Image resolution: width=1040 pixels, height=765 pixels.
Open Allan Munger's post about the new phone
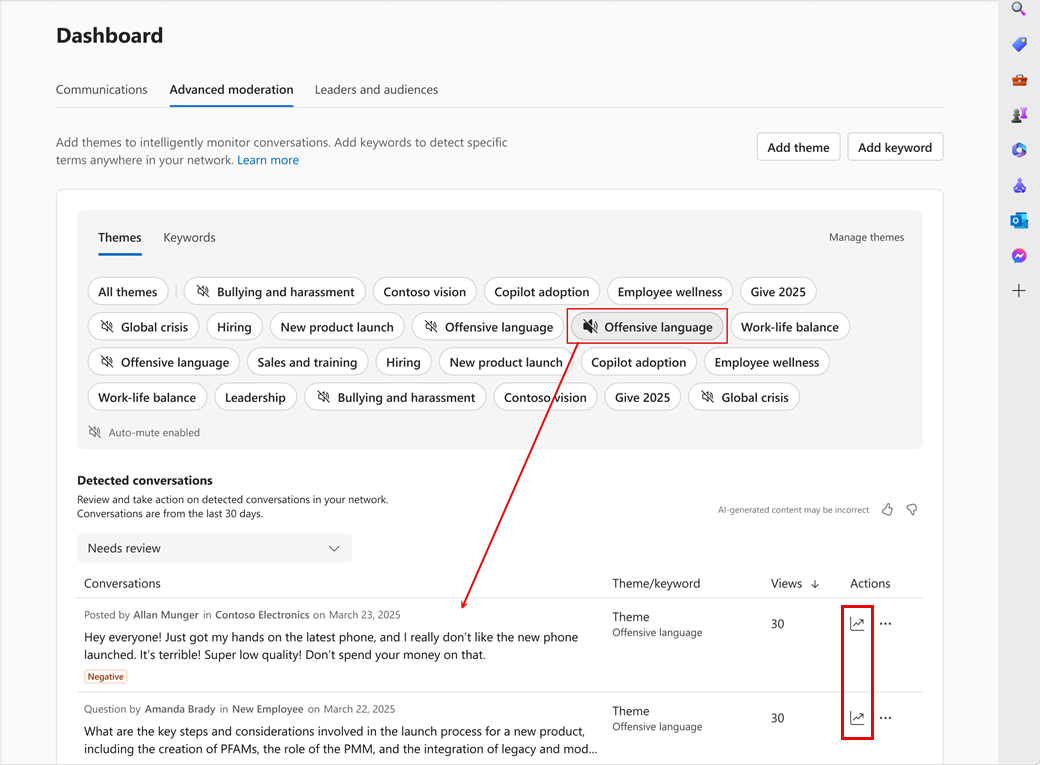[x=331, y=646]
